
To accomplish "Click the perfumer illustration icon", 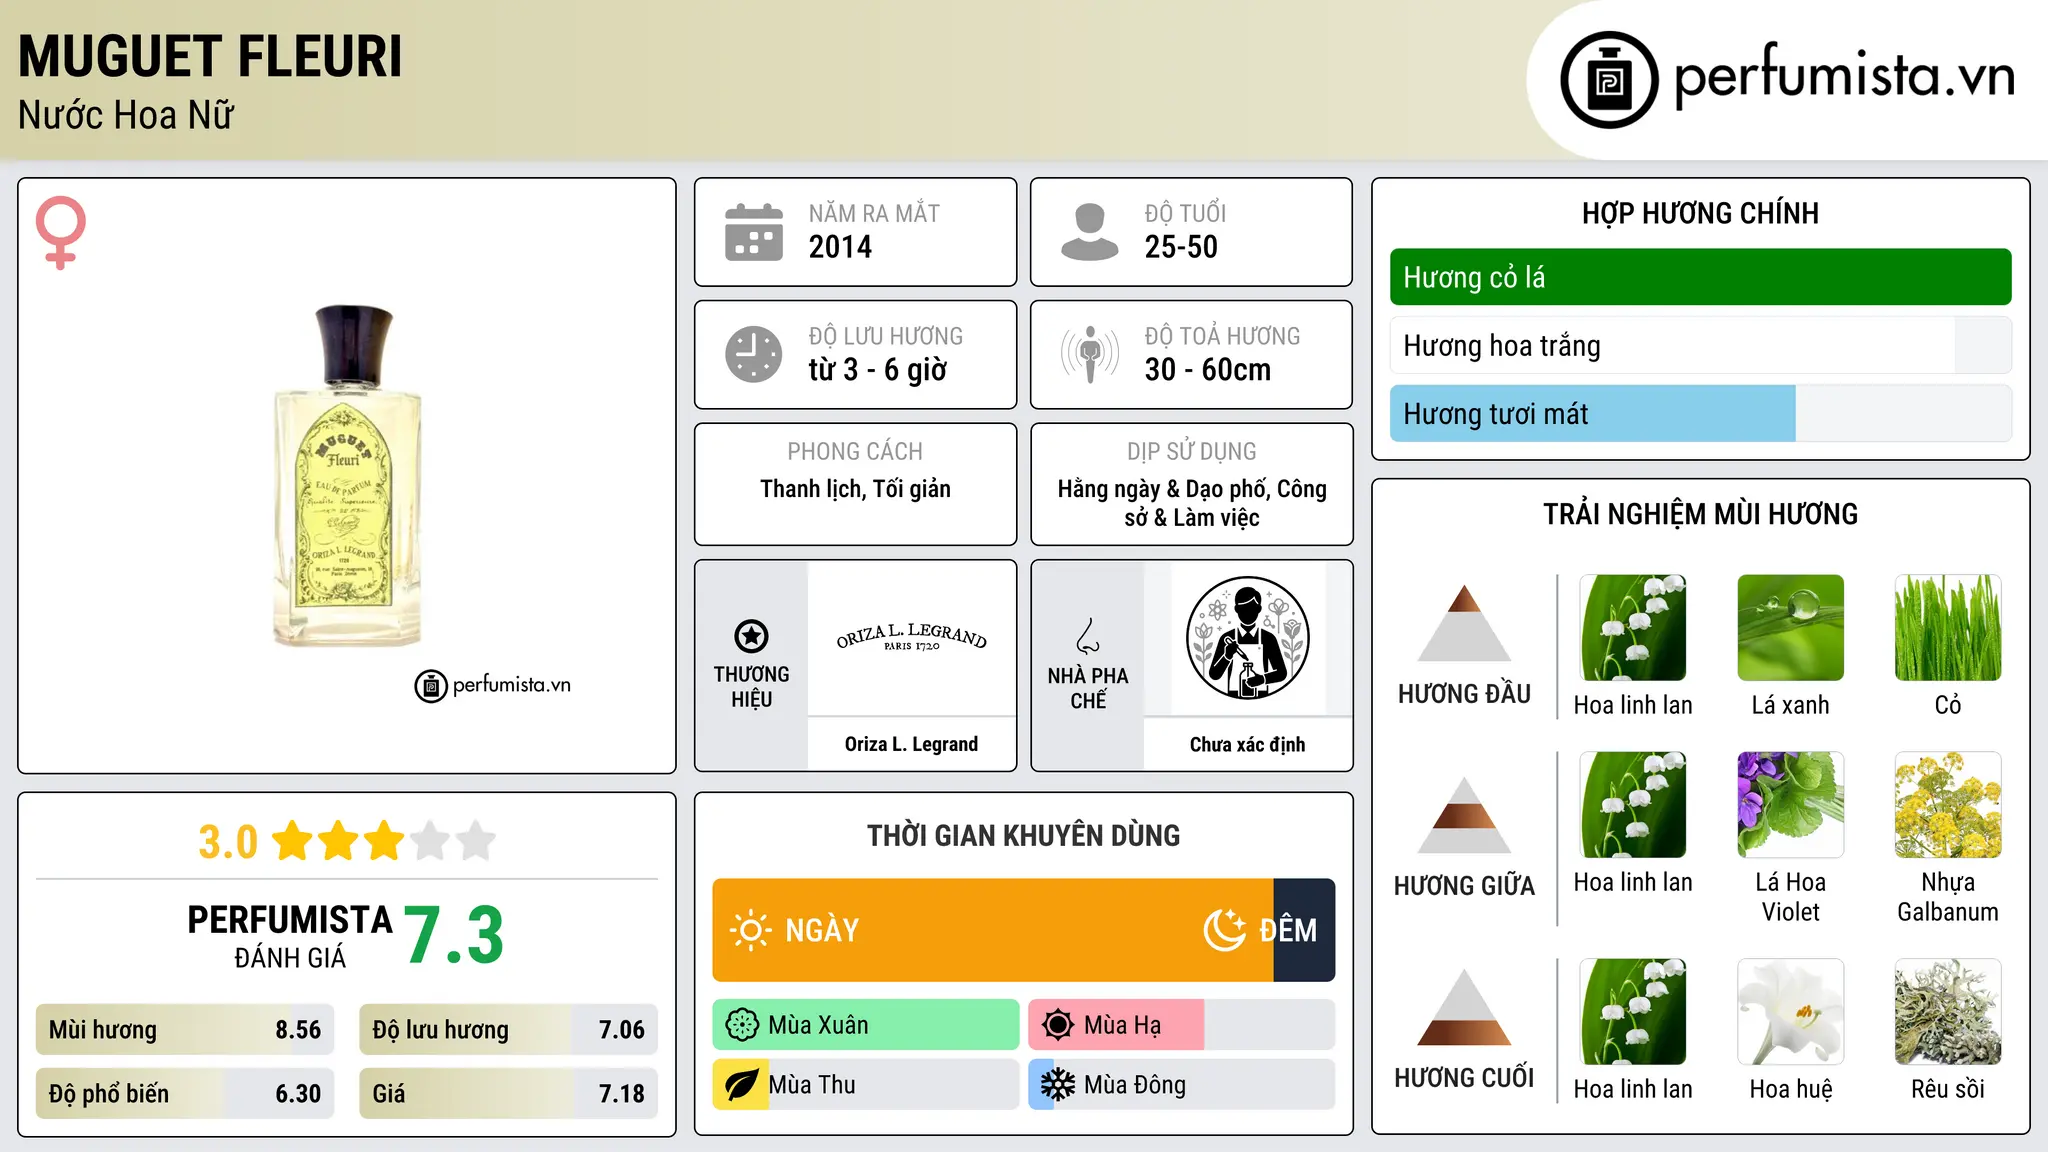I will click(x=1247, y=638).
